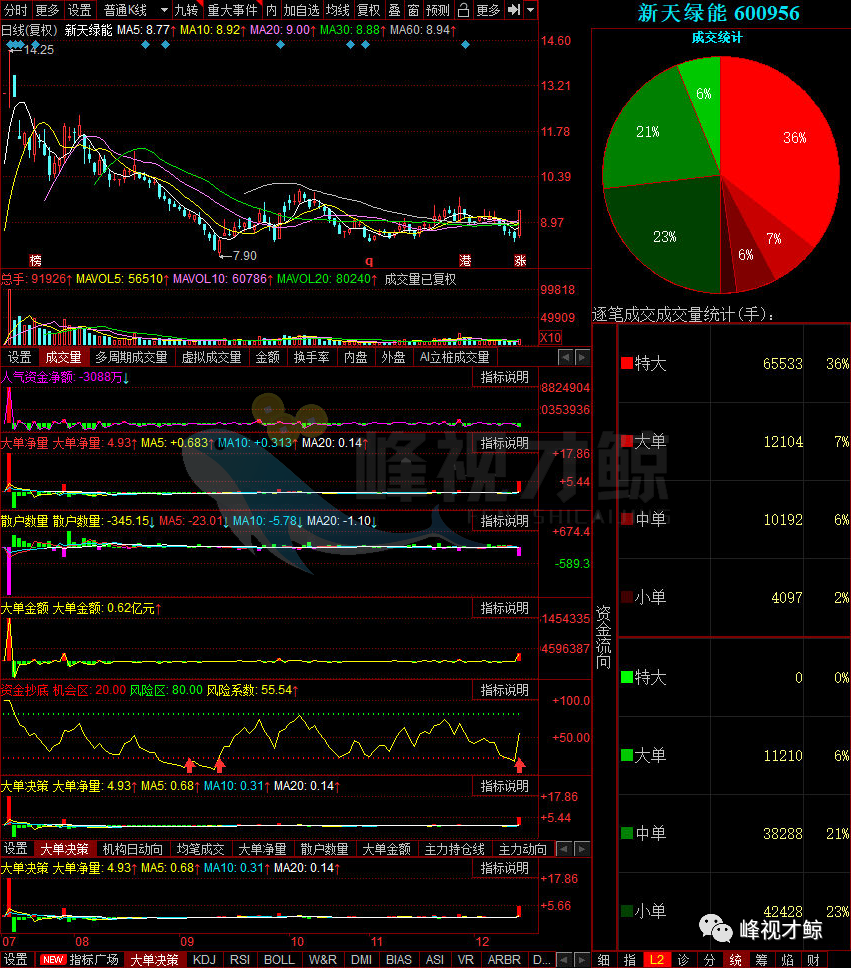This screenshot has width=851, height=968.
Task: Select the 筹 tab in right panel footer
Action: pos(762,960)
